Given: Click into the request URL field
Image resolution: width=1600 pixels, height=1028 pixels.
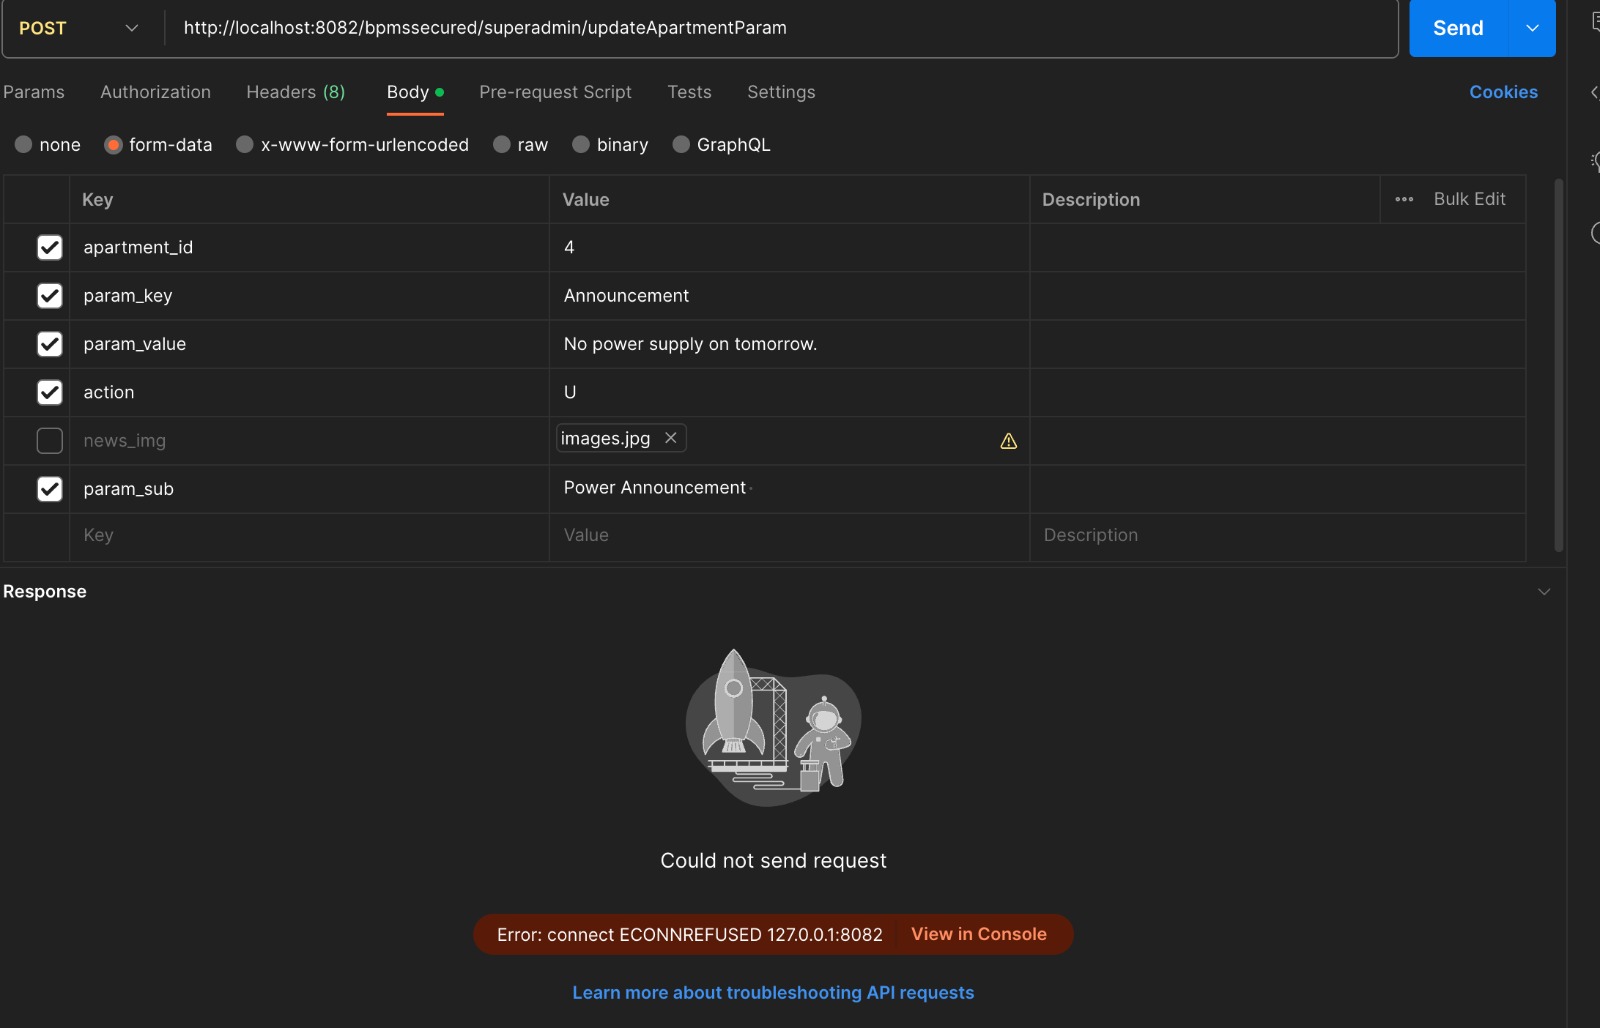Looking at the screenshot, I should (780, 28).
